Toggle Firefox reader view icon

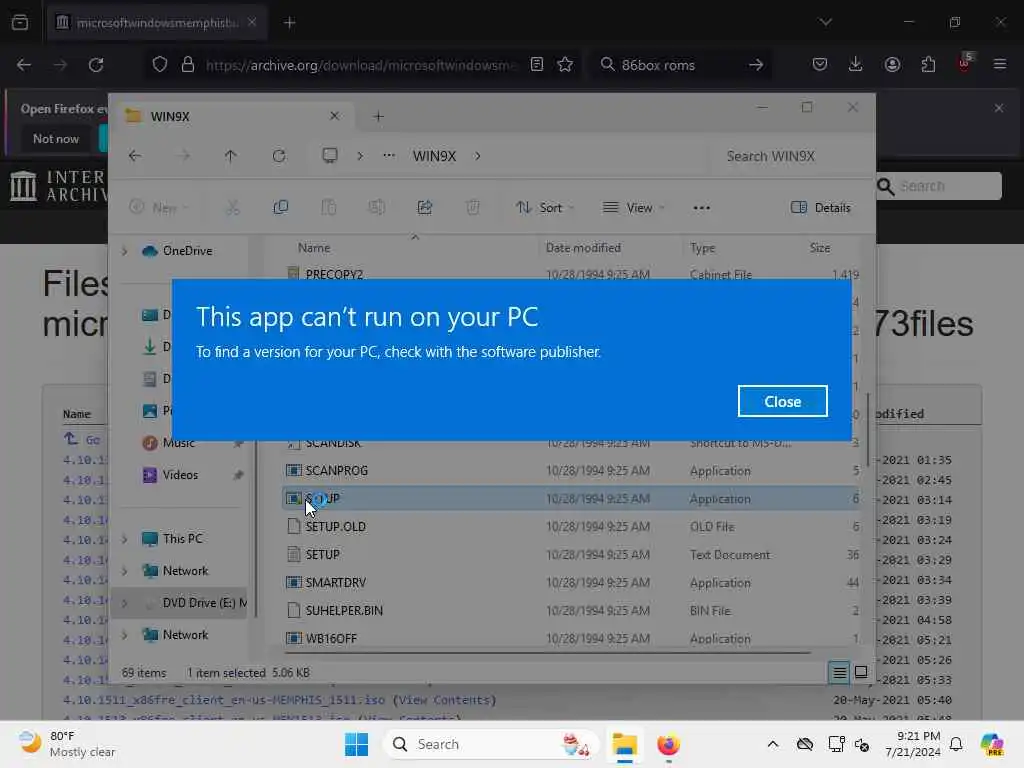pyautogui.click(x=537, y=65)
